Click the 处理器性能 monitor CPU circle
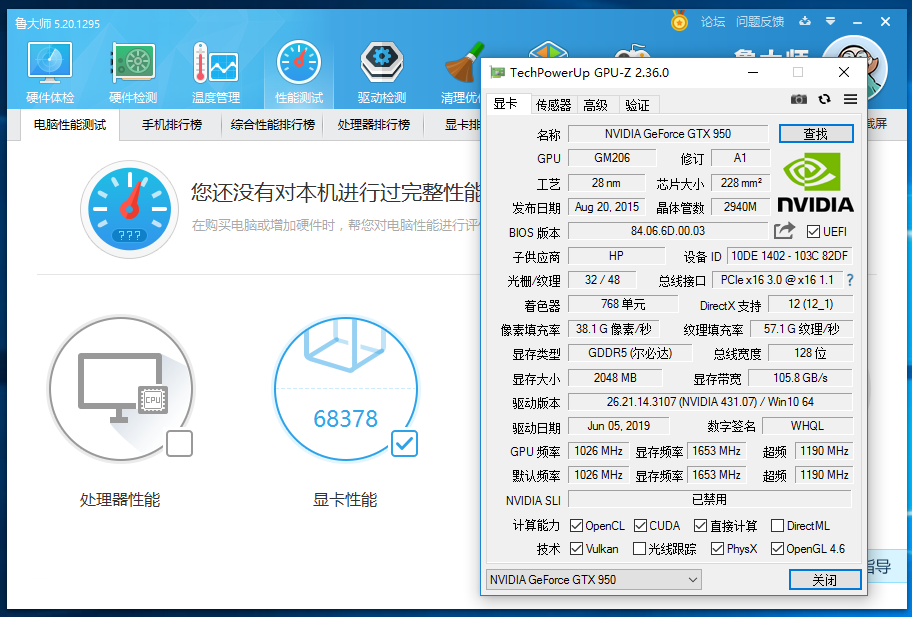Image resolution: width=912 pixels, height=617 pixels. (x=121, y=388)
